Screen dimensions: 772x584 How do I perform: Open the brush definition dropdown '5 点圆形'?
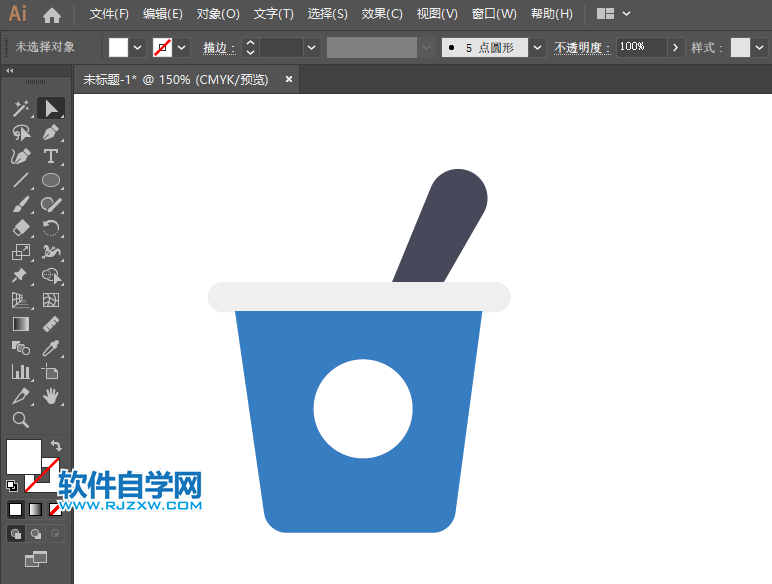(538, 47)
